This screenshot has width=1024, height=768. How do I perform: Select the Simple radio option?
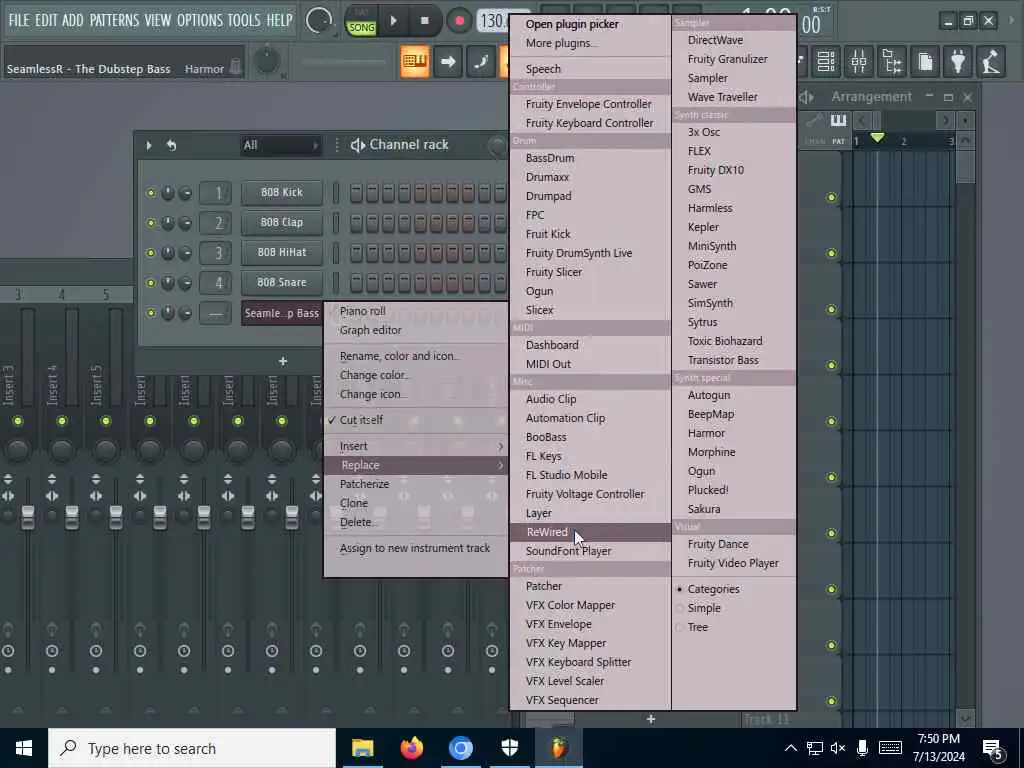click(x=704, y=609)
